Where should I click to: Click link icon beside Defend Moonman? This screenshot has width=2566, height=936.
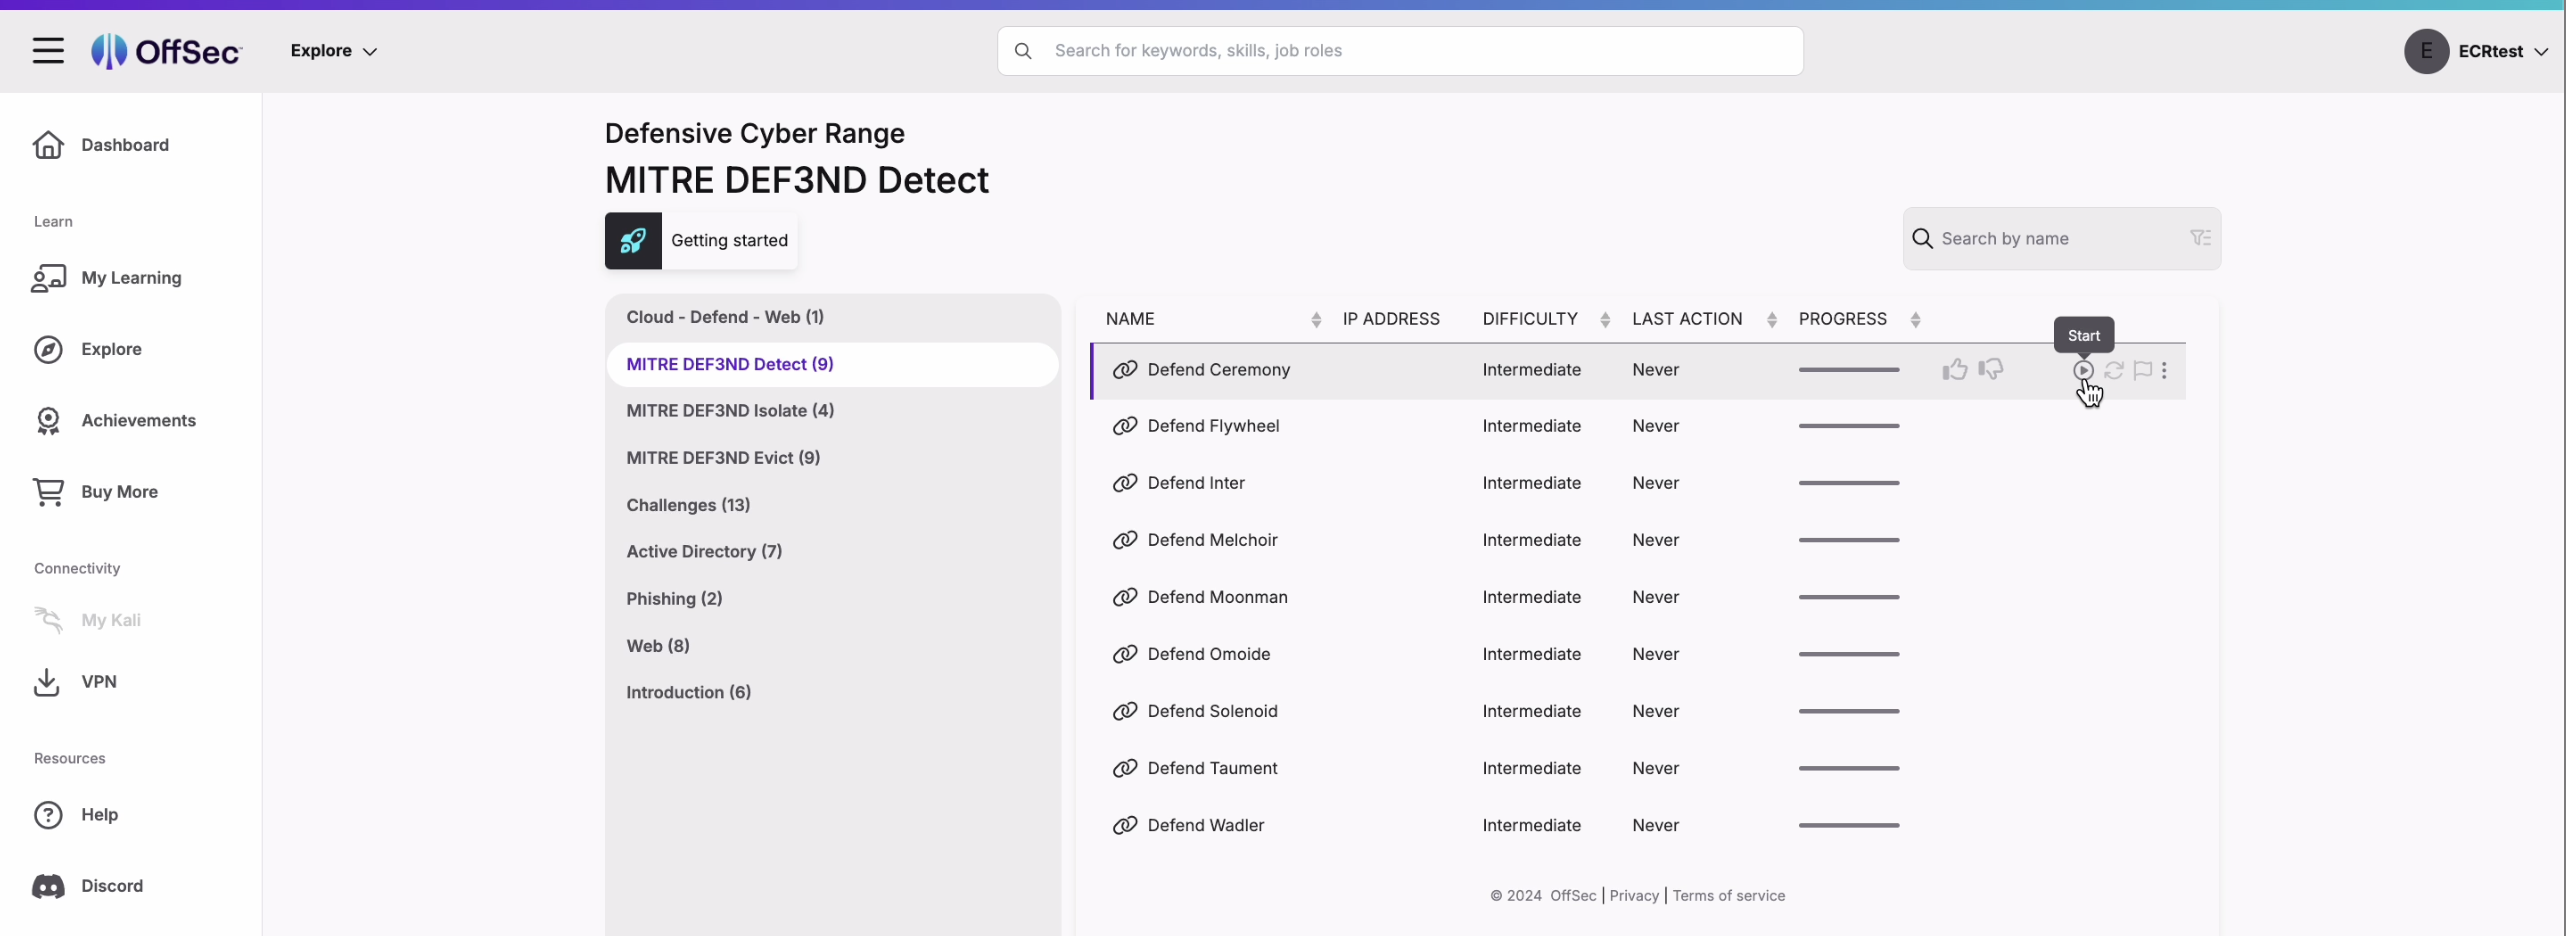click(1125, 597)
